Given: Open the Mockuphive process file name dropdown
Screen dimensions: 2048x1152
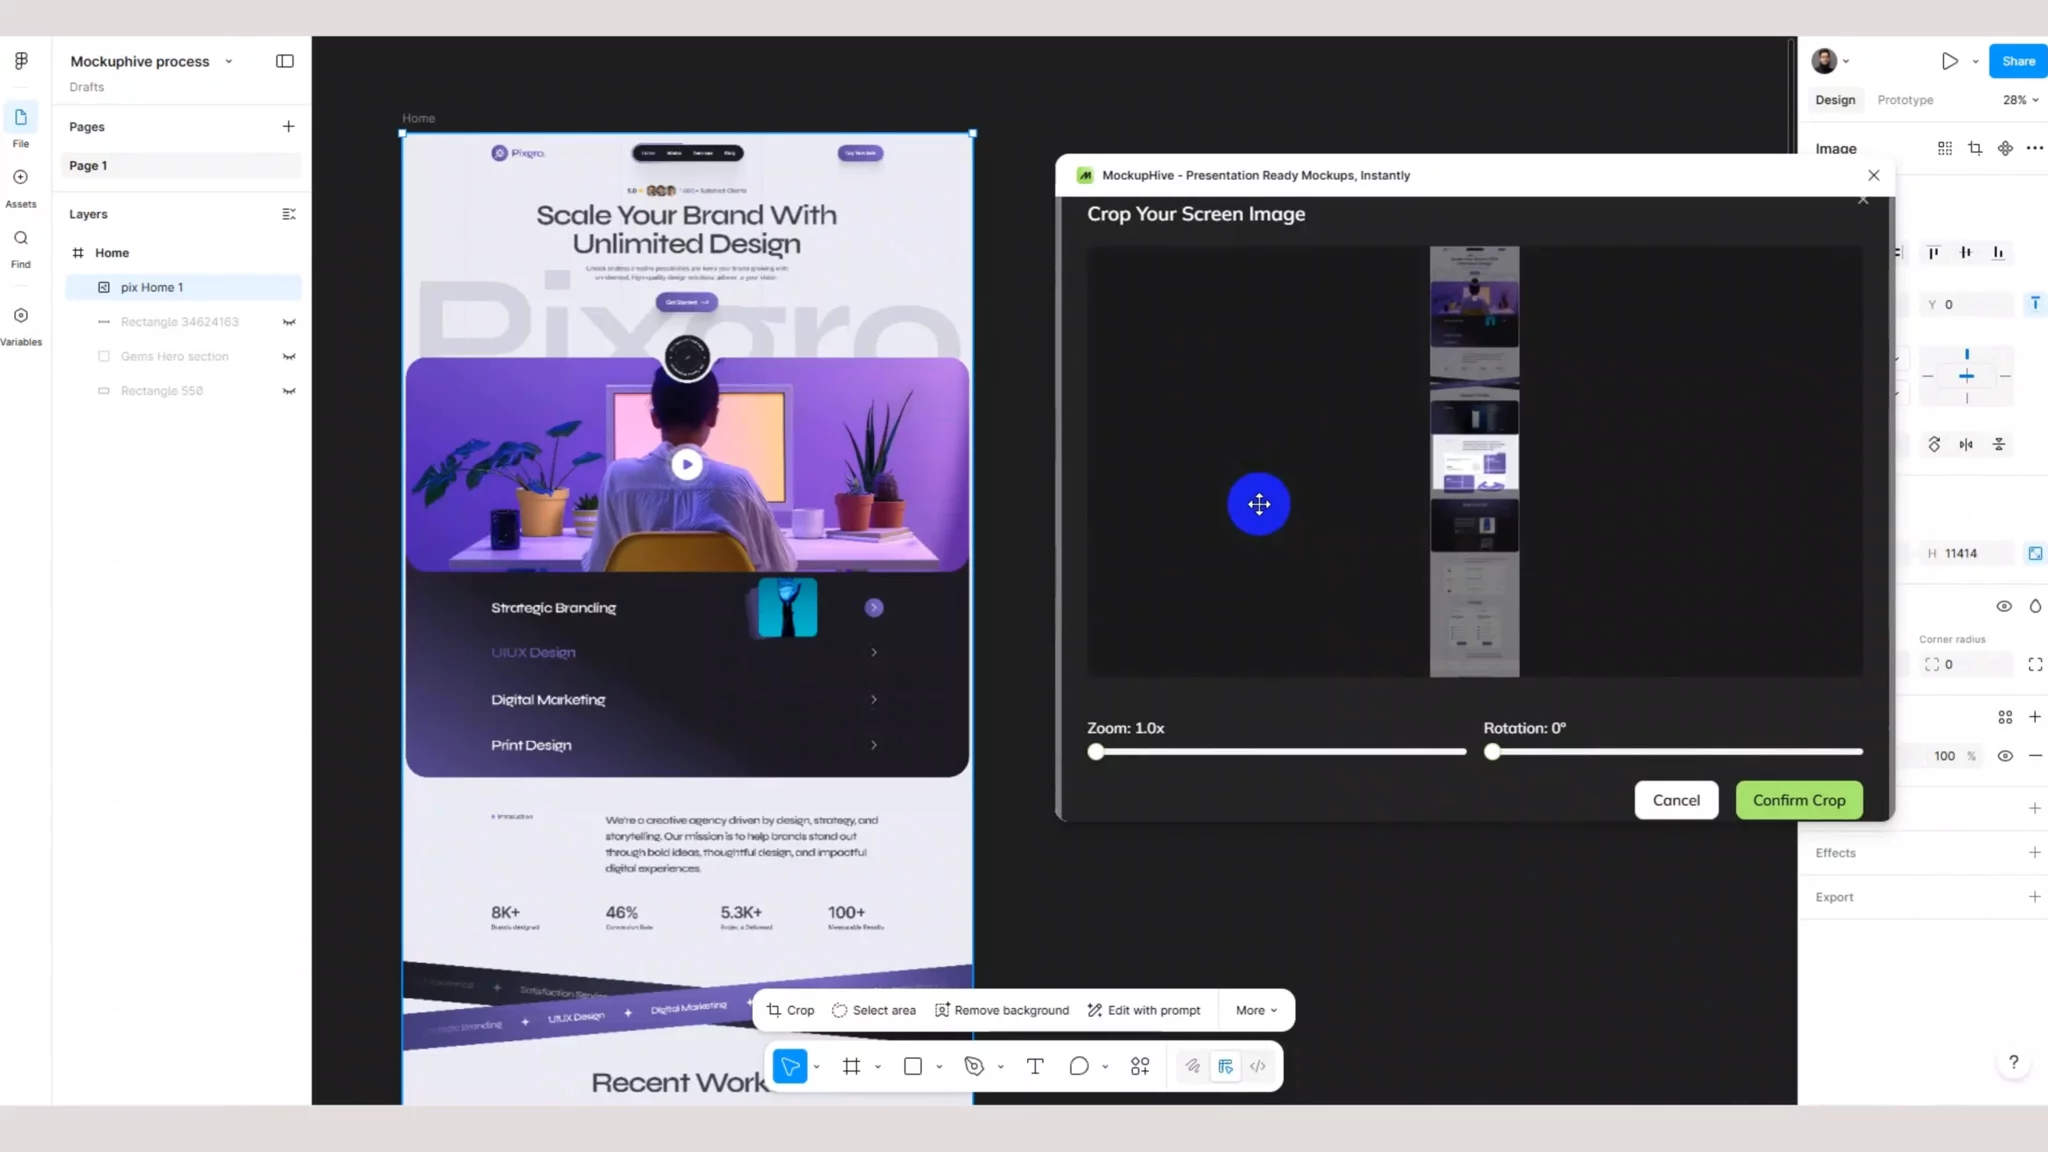Looking at the screenshot, I should pos(229,61).
